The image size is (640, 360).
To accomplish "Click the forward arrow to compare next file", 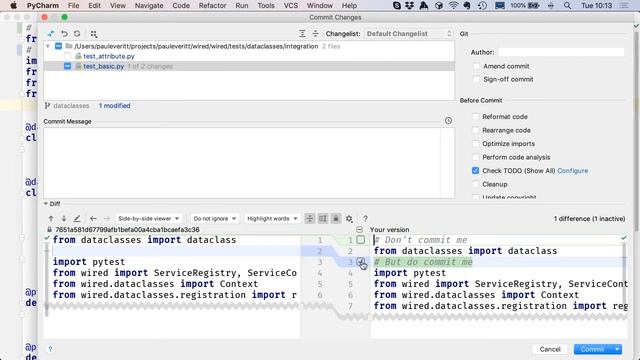I will tap(107, 219).
